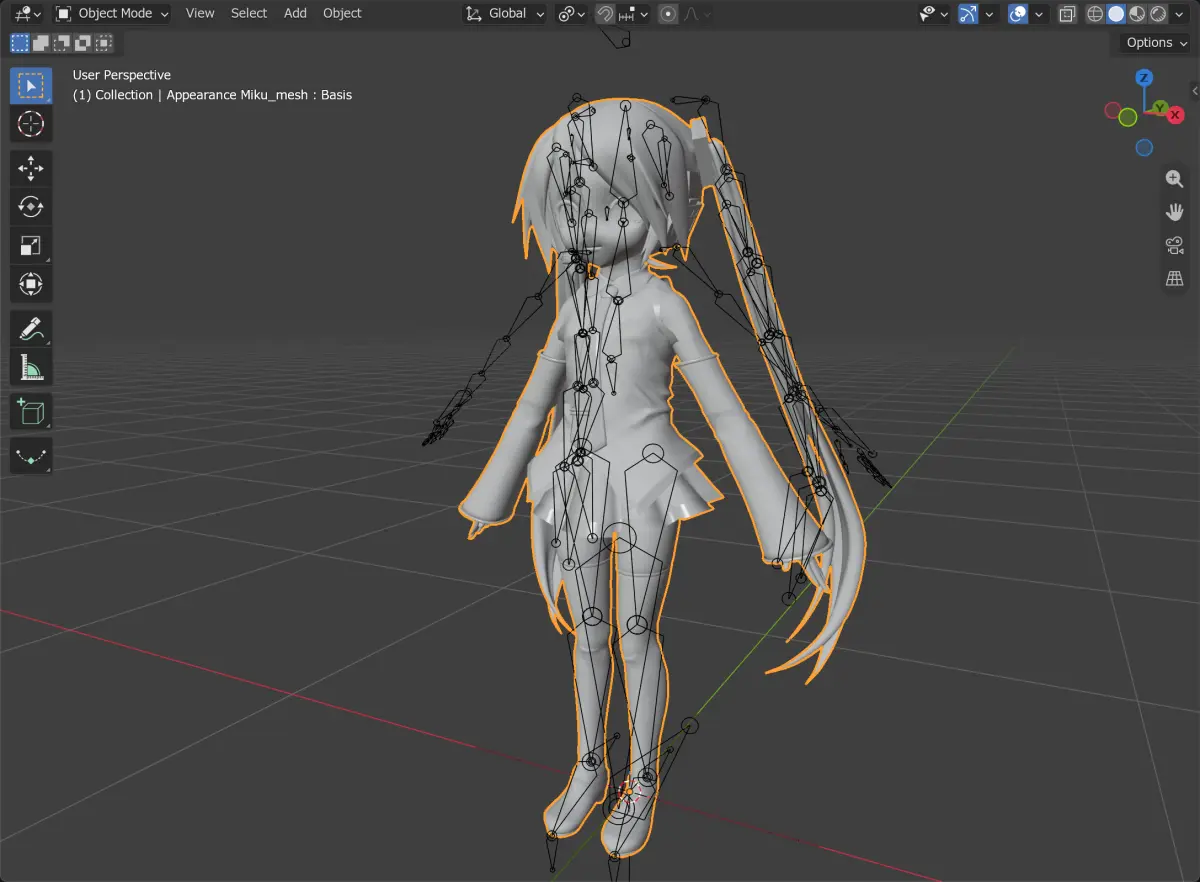Toggle the camera view icon

1175,246
